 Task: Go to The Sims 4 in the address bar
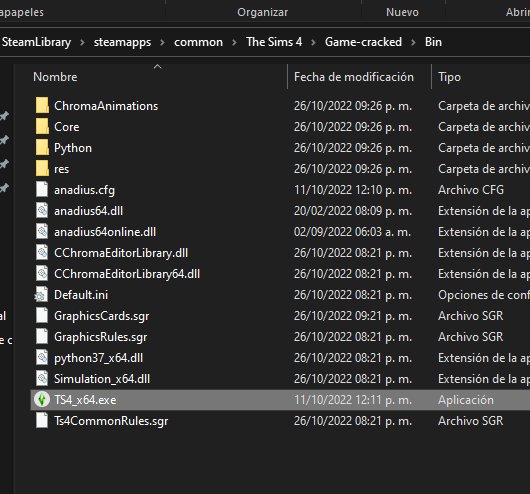tap(274, 42)
